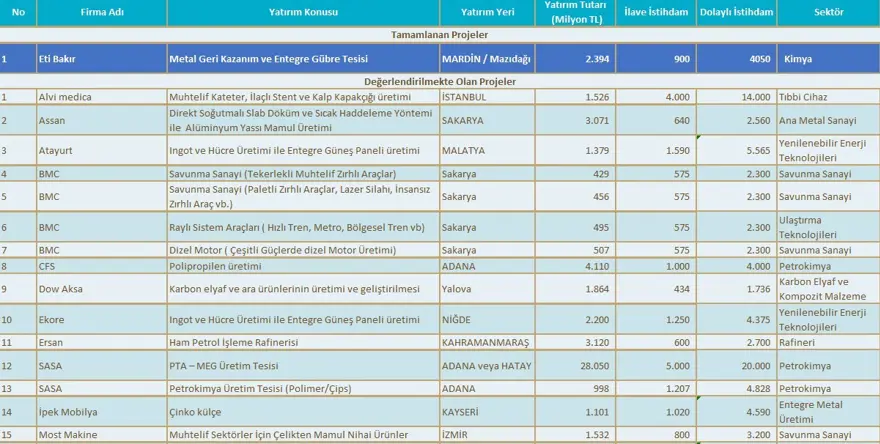Click the 'Firma Adı' column header
This screenshot has height=444, width=880.
point(101,13)
